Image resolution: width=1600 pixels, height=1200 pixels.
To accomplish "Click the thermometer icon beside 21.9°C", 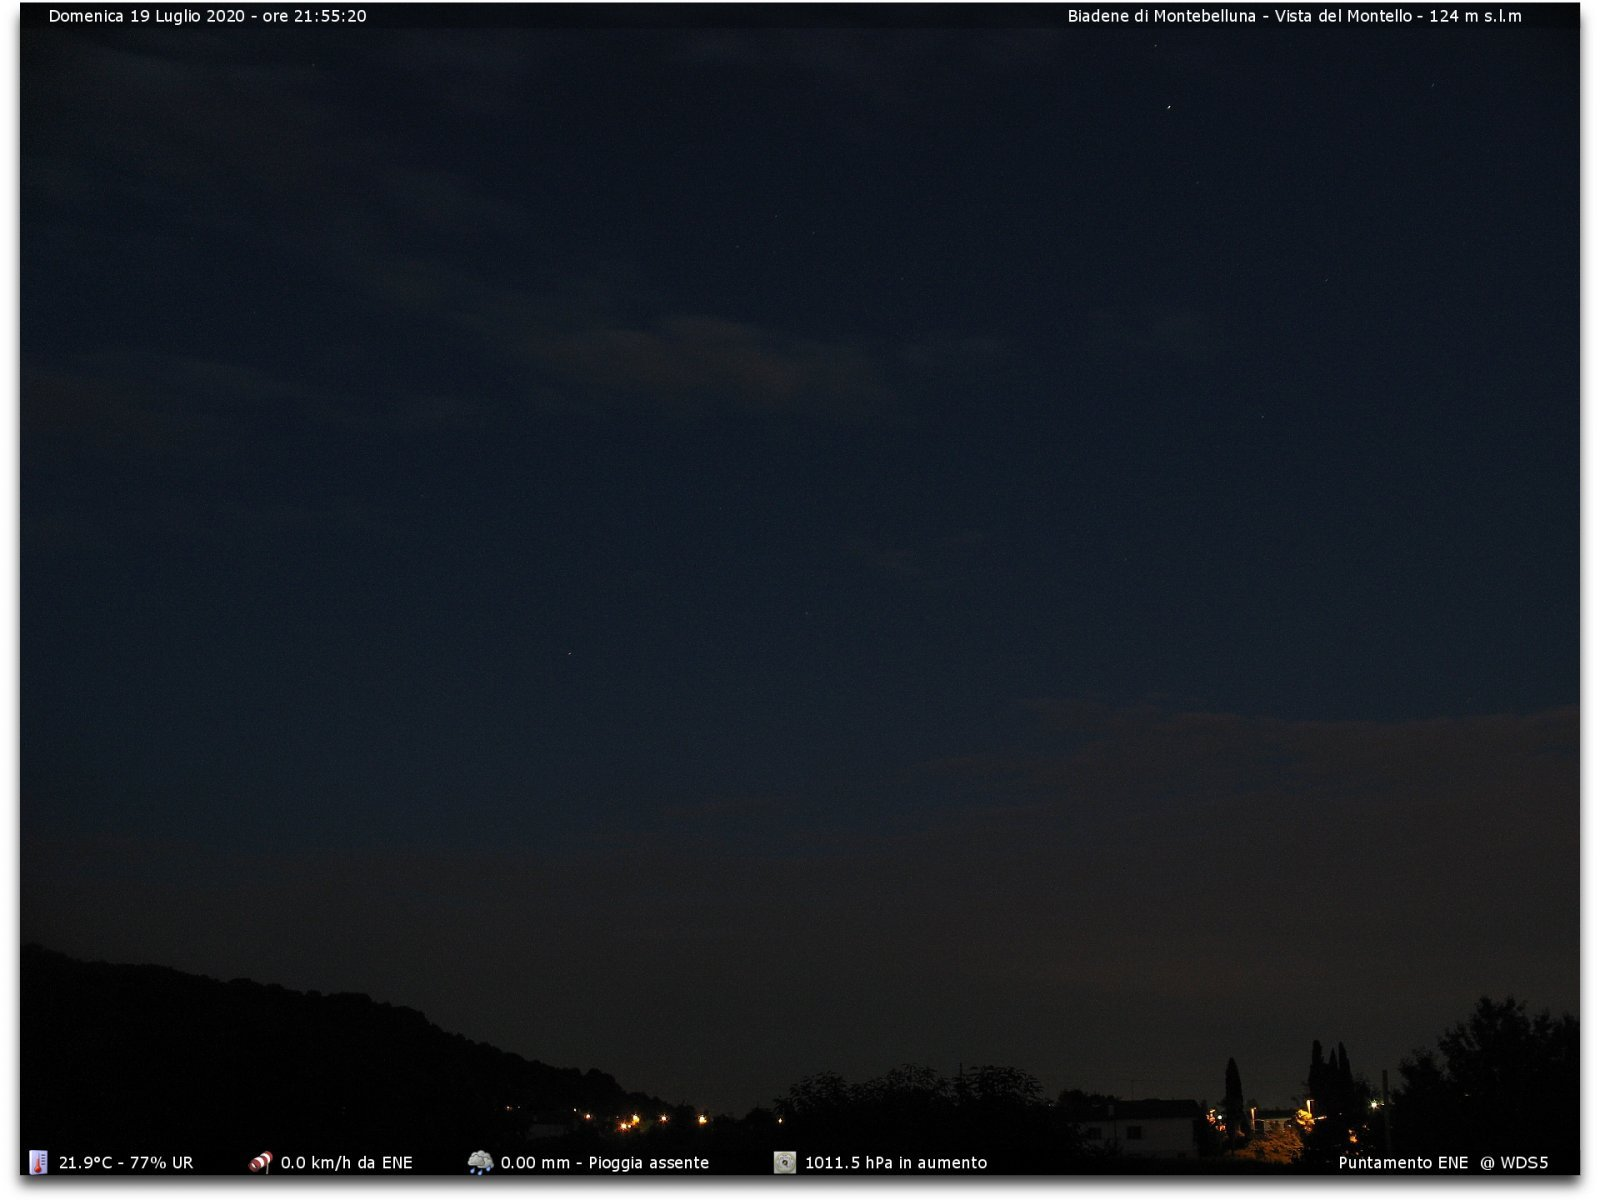I will pos(38,1162).
